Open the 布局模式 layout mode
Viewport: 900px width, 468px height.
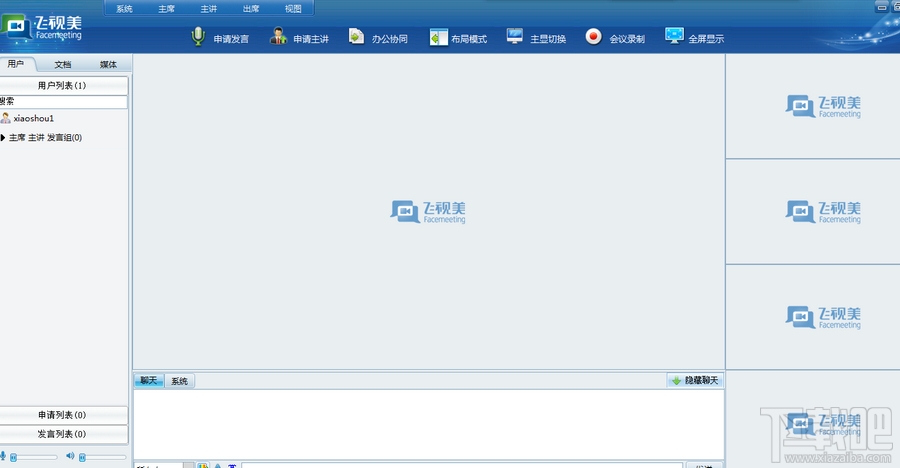point(458,38)
